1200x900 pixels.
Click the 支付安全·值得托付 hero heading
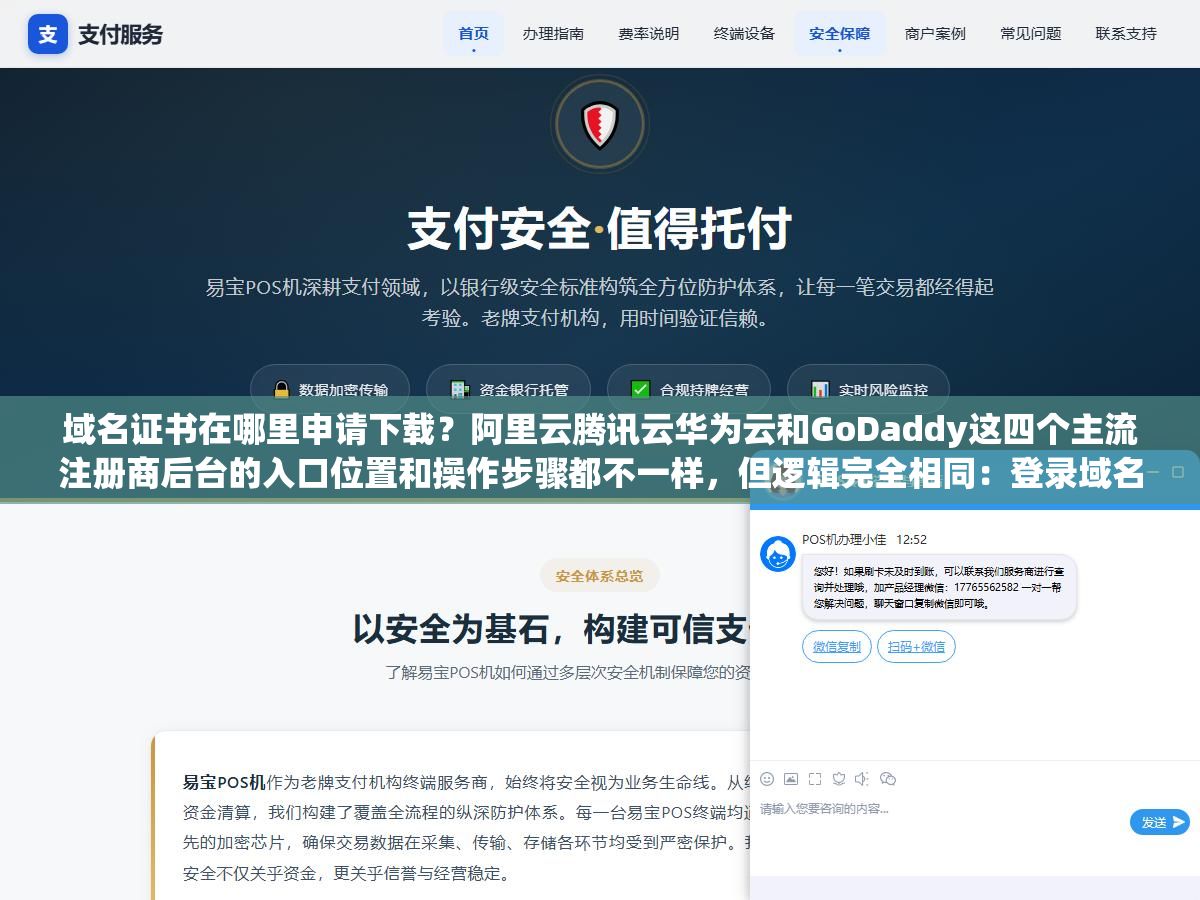(x=600, y=230)
